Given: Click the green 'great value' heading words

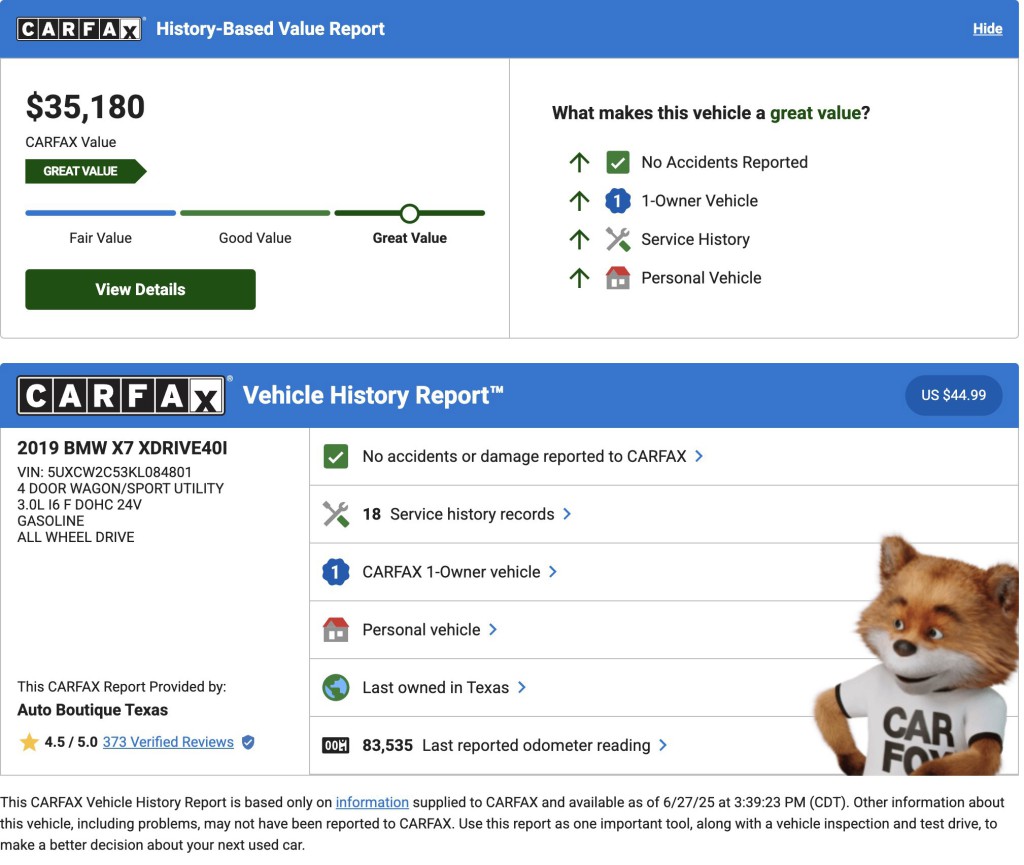Looking at the screenshot, I should [x=815, y=113].
